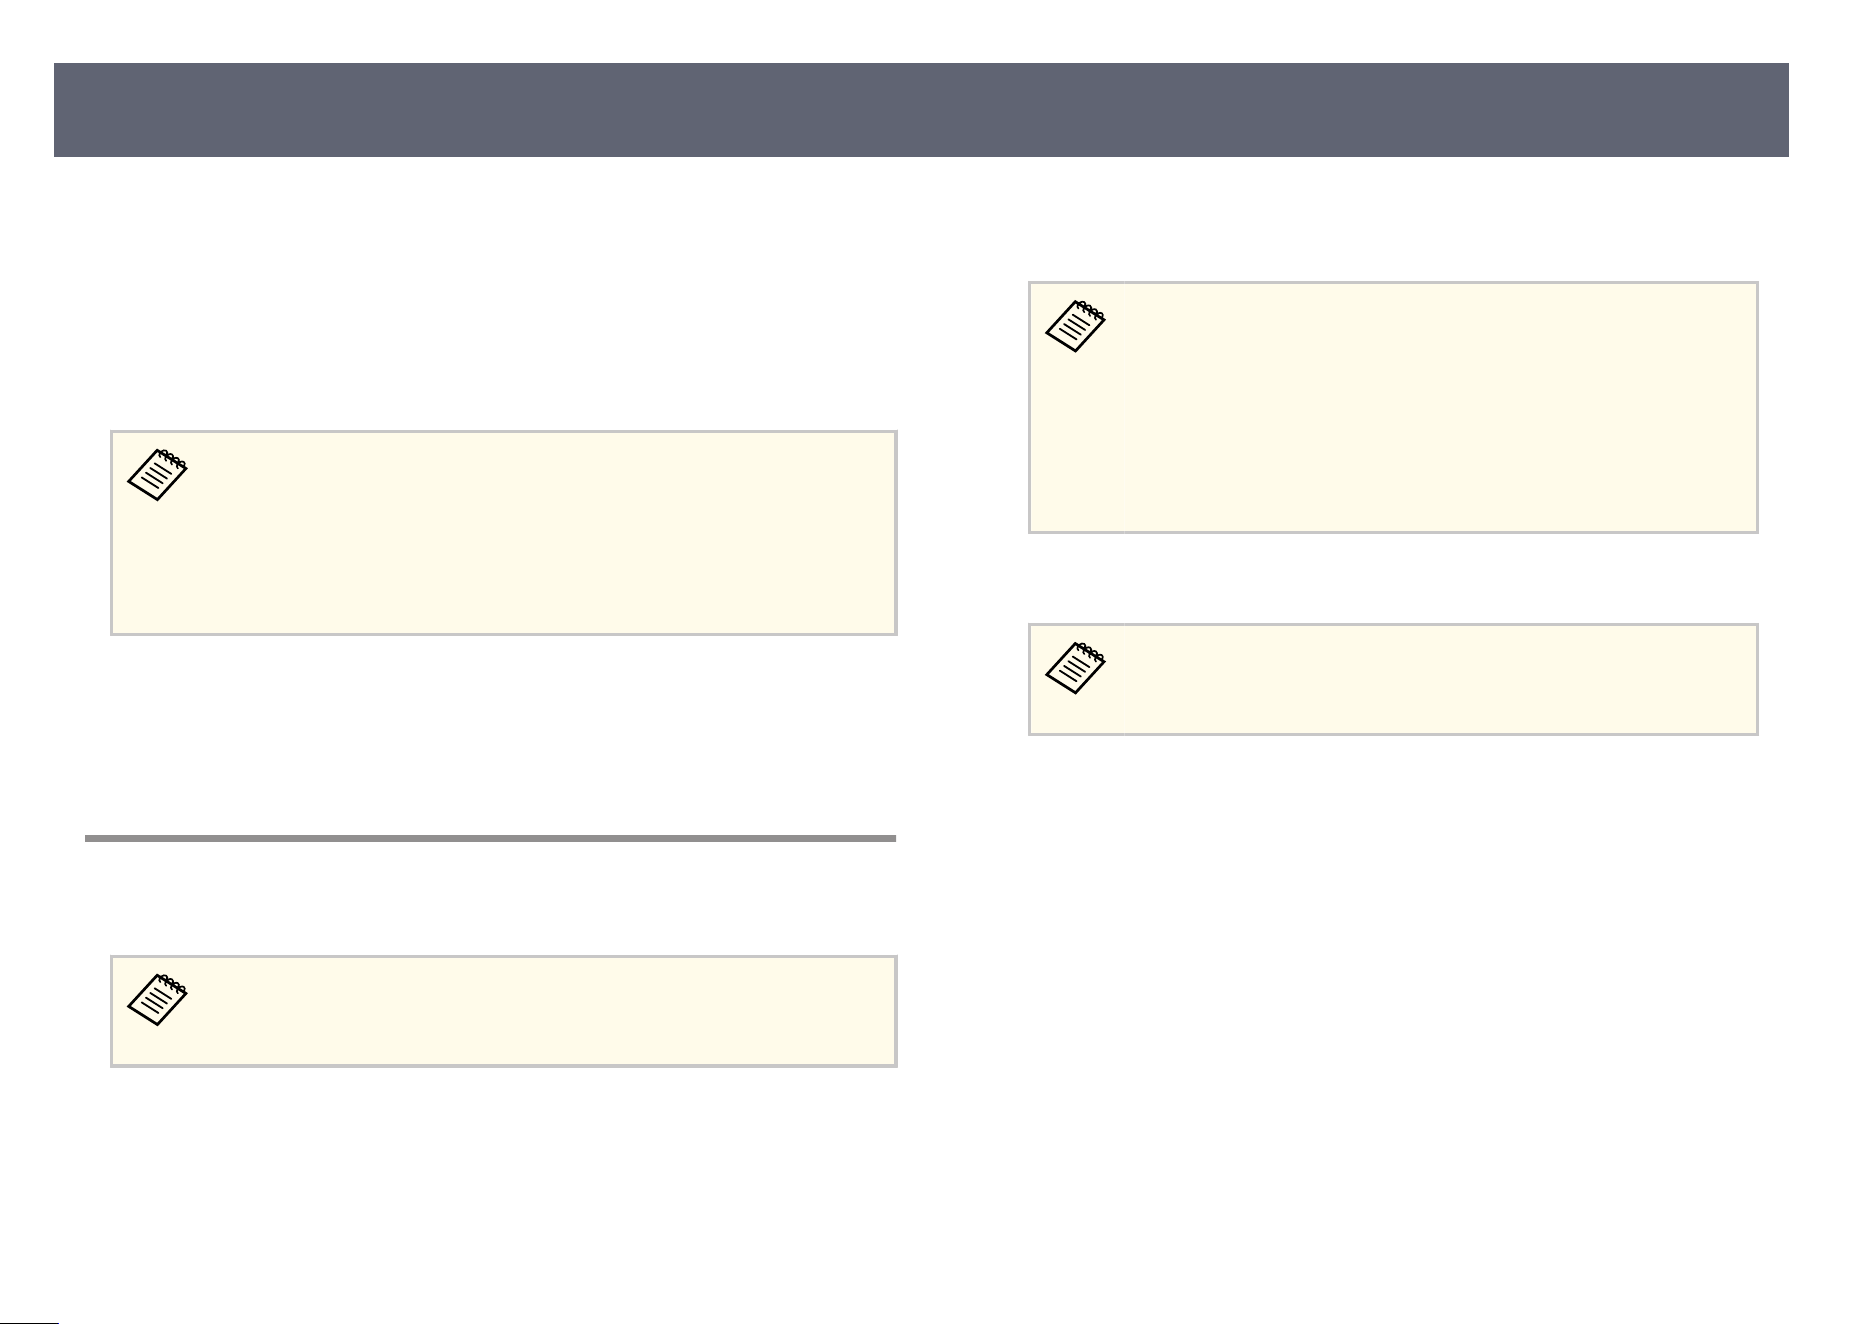Viewport: 1872px width, 1324px height.
Task: Click blank area between the divider and the note below
Action: (490, 898)
